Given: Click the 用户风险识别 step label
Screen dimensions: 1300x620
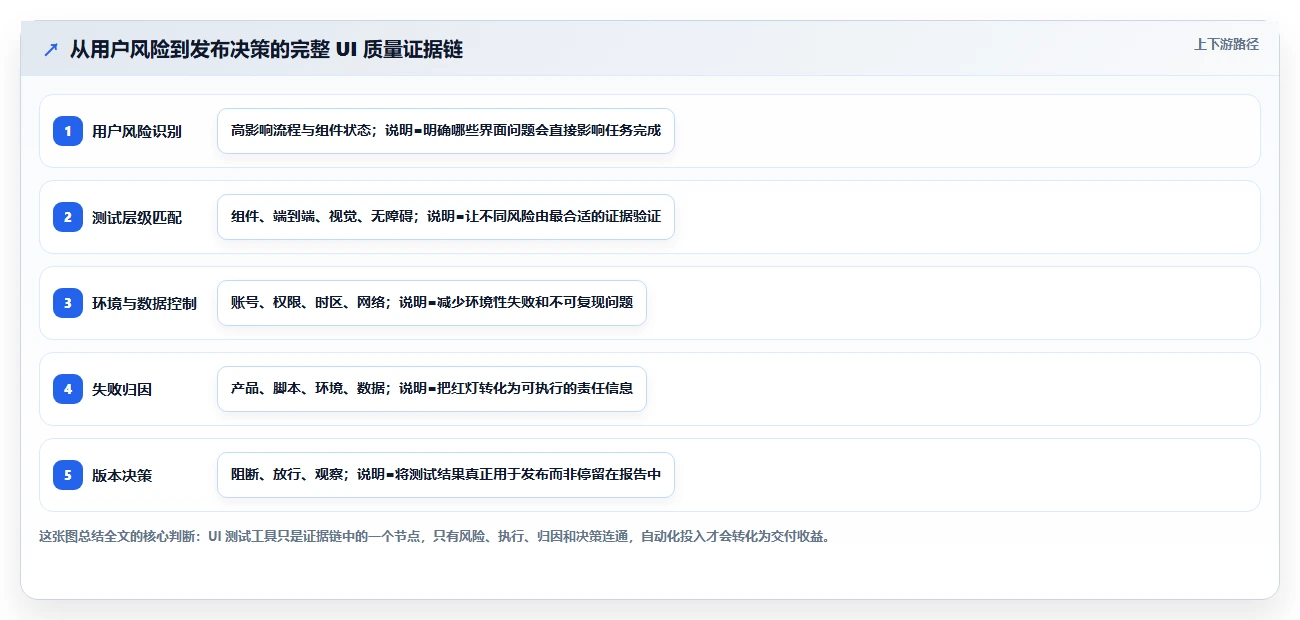Looking at the screenshot, I should (137, 131).
